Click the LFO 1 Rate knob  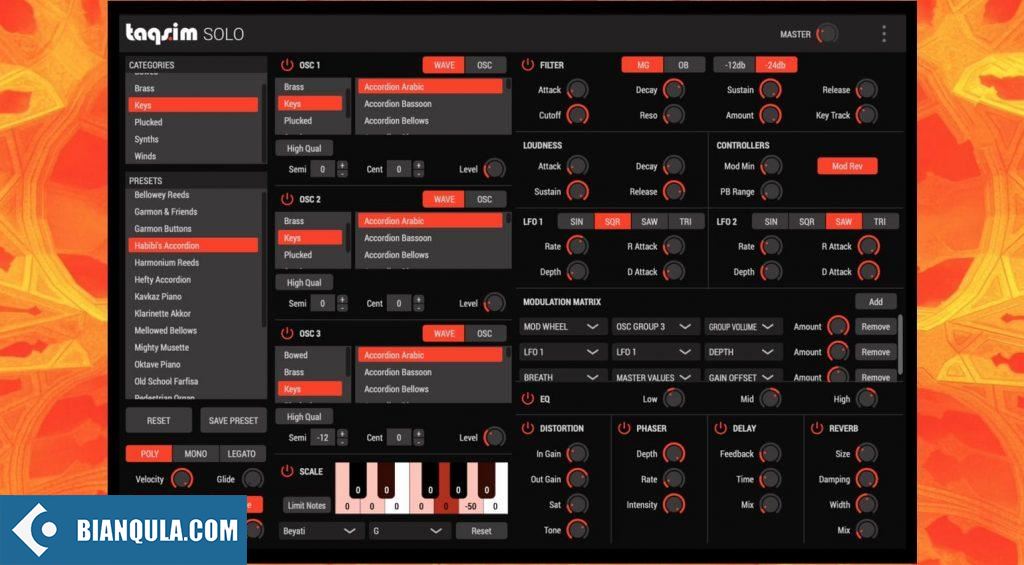pyautogui.click(x=577, y=246)
